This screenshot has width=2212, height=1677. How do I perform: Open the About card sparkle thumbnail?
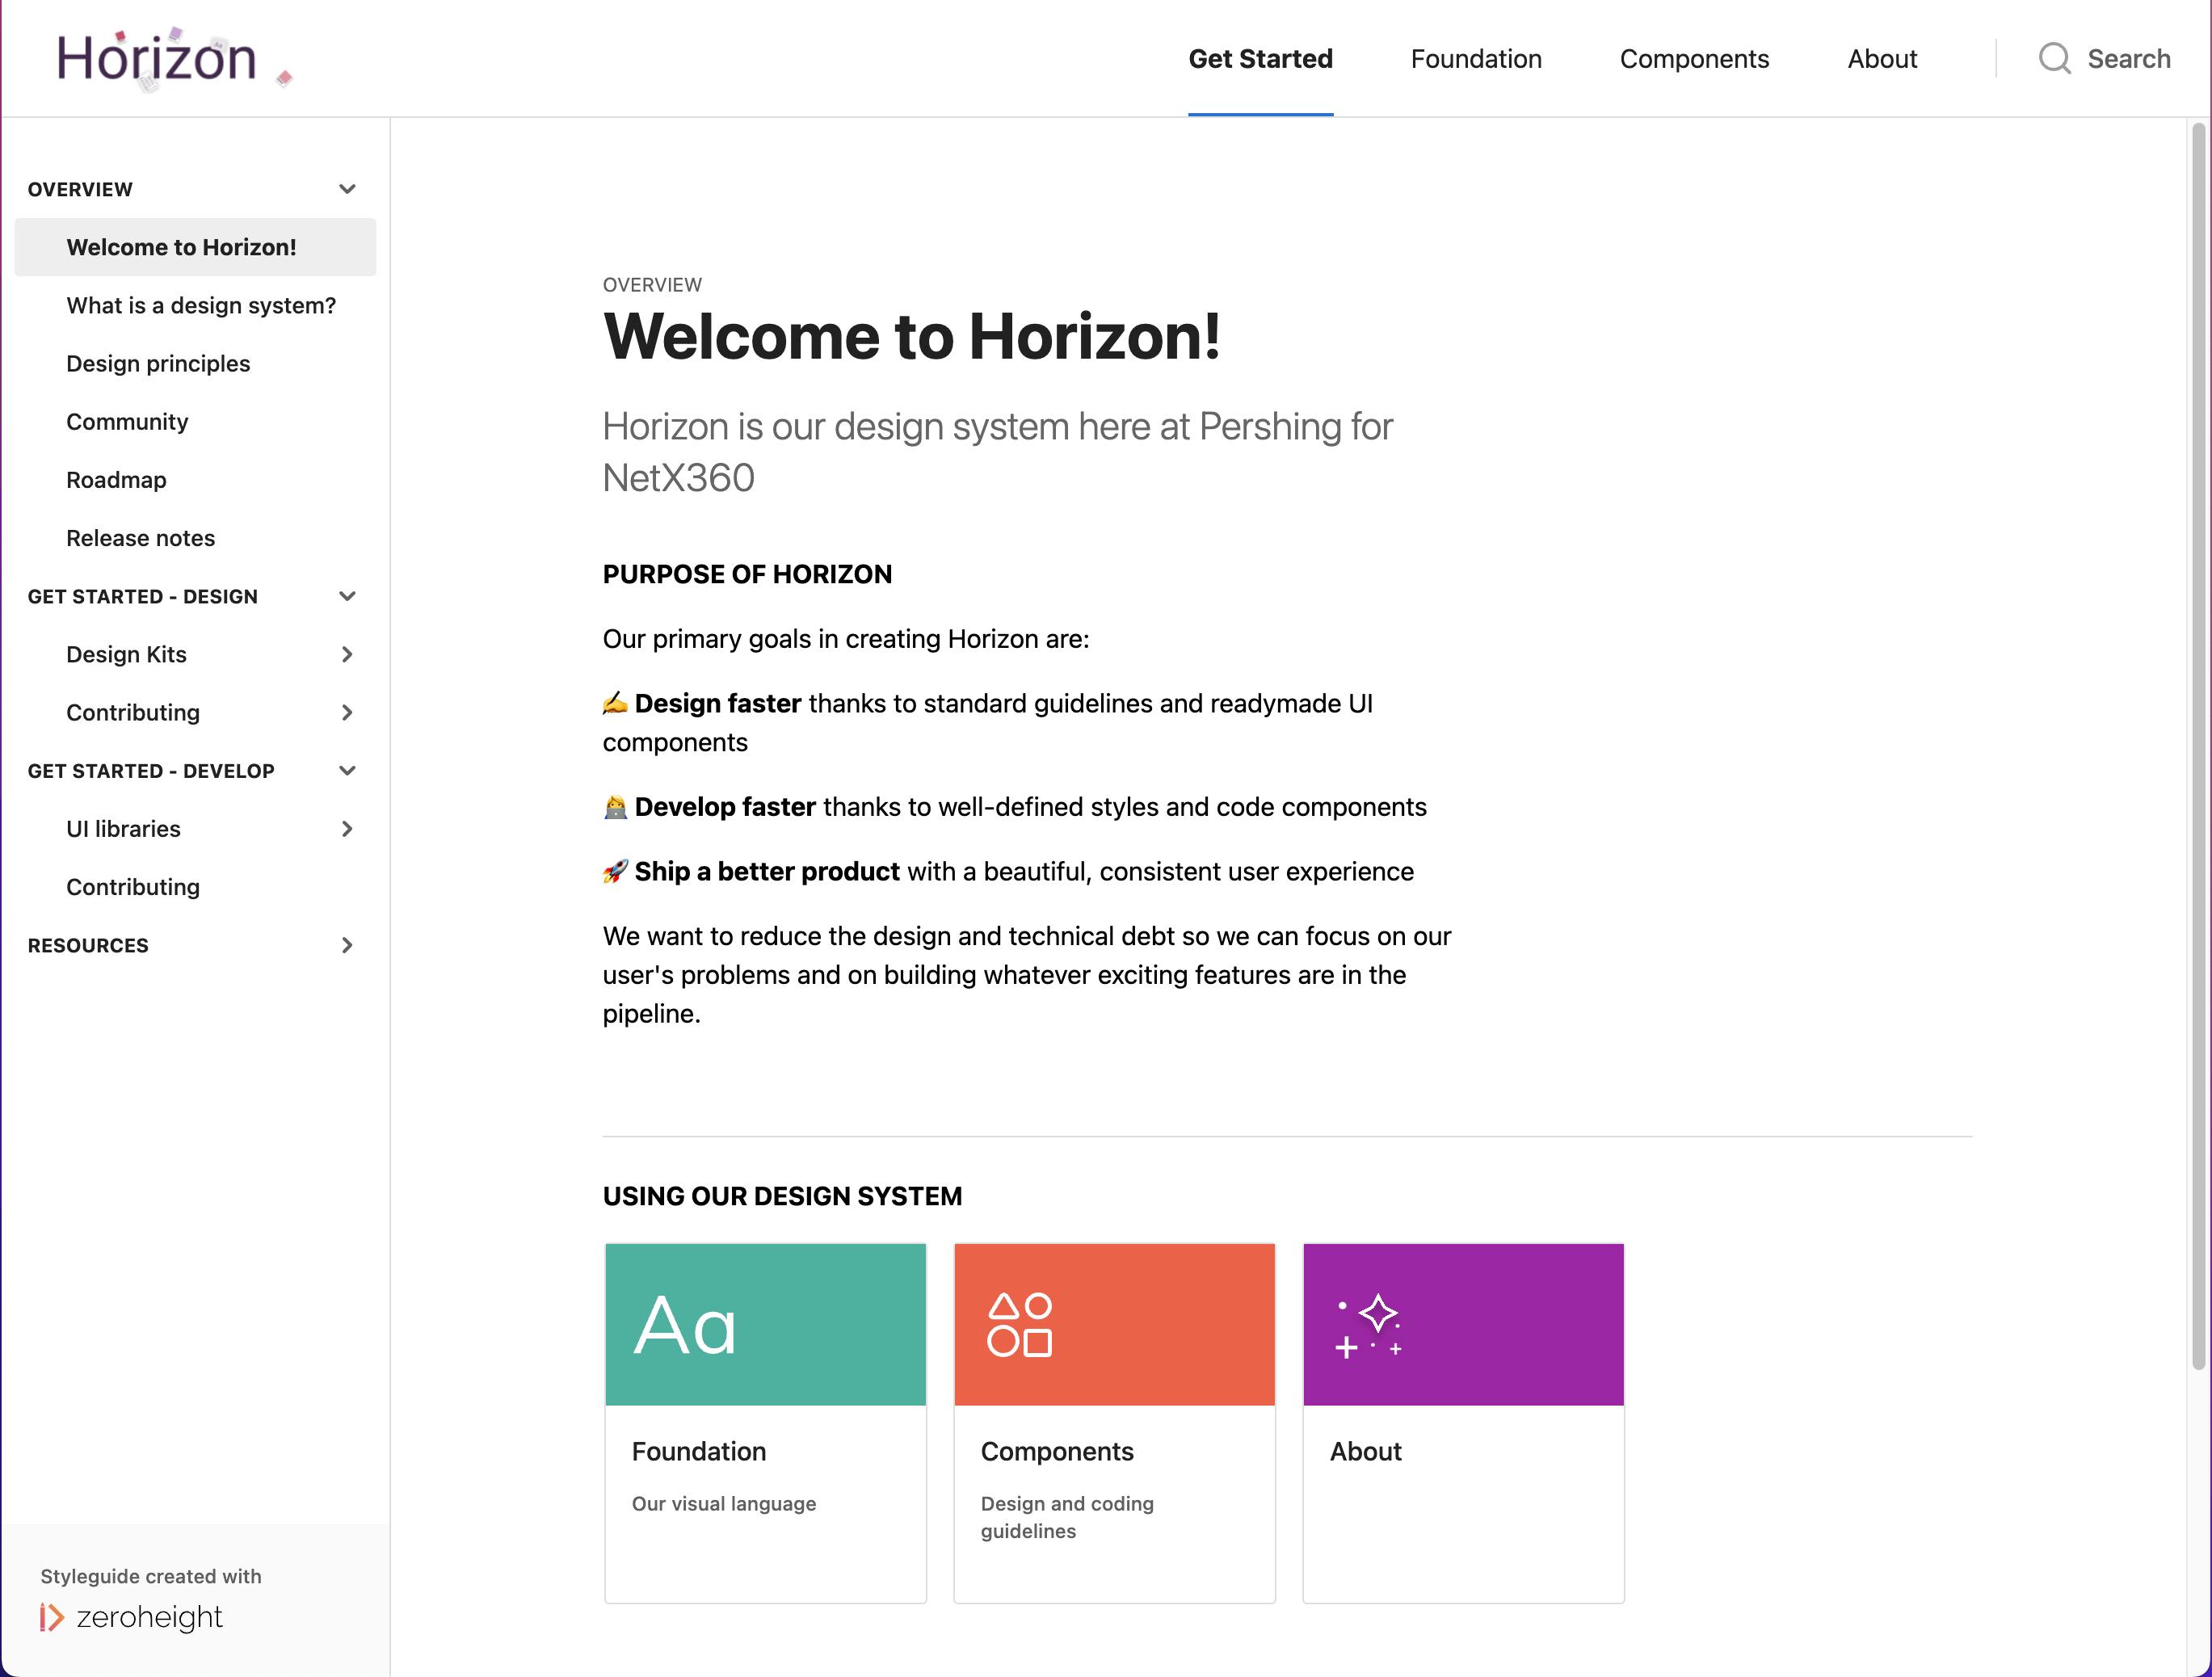1463,1324
